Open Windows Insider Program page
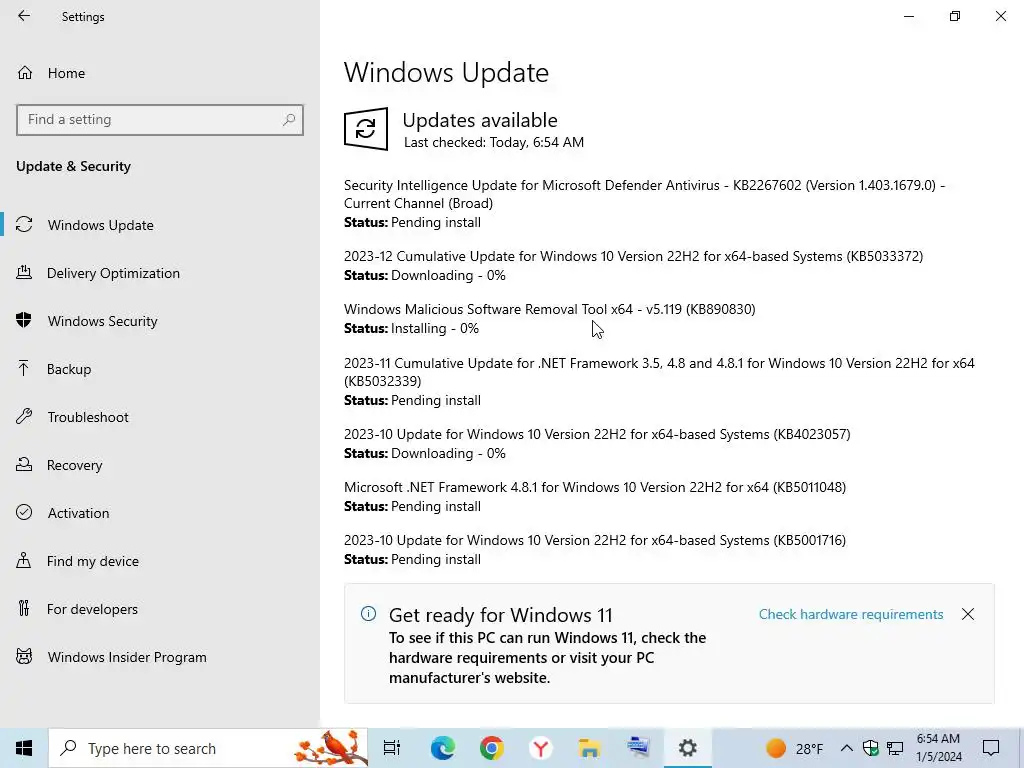Image resolution: width=1024 pixels, height=768 pixels. 127,657
